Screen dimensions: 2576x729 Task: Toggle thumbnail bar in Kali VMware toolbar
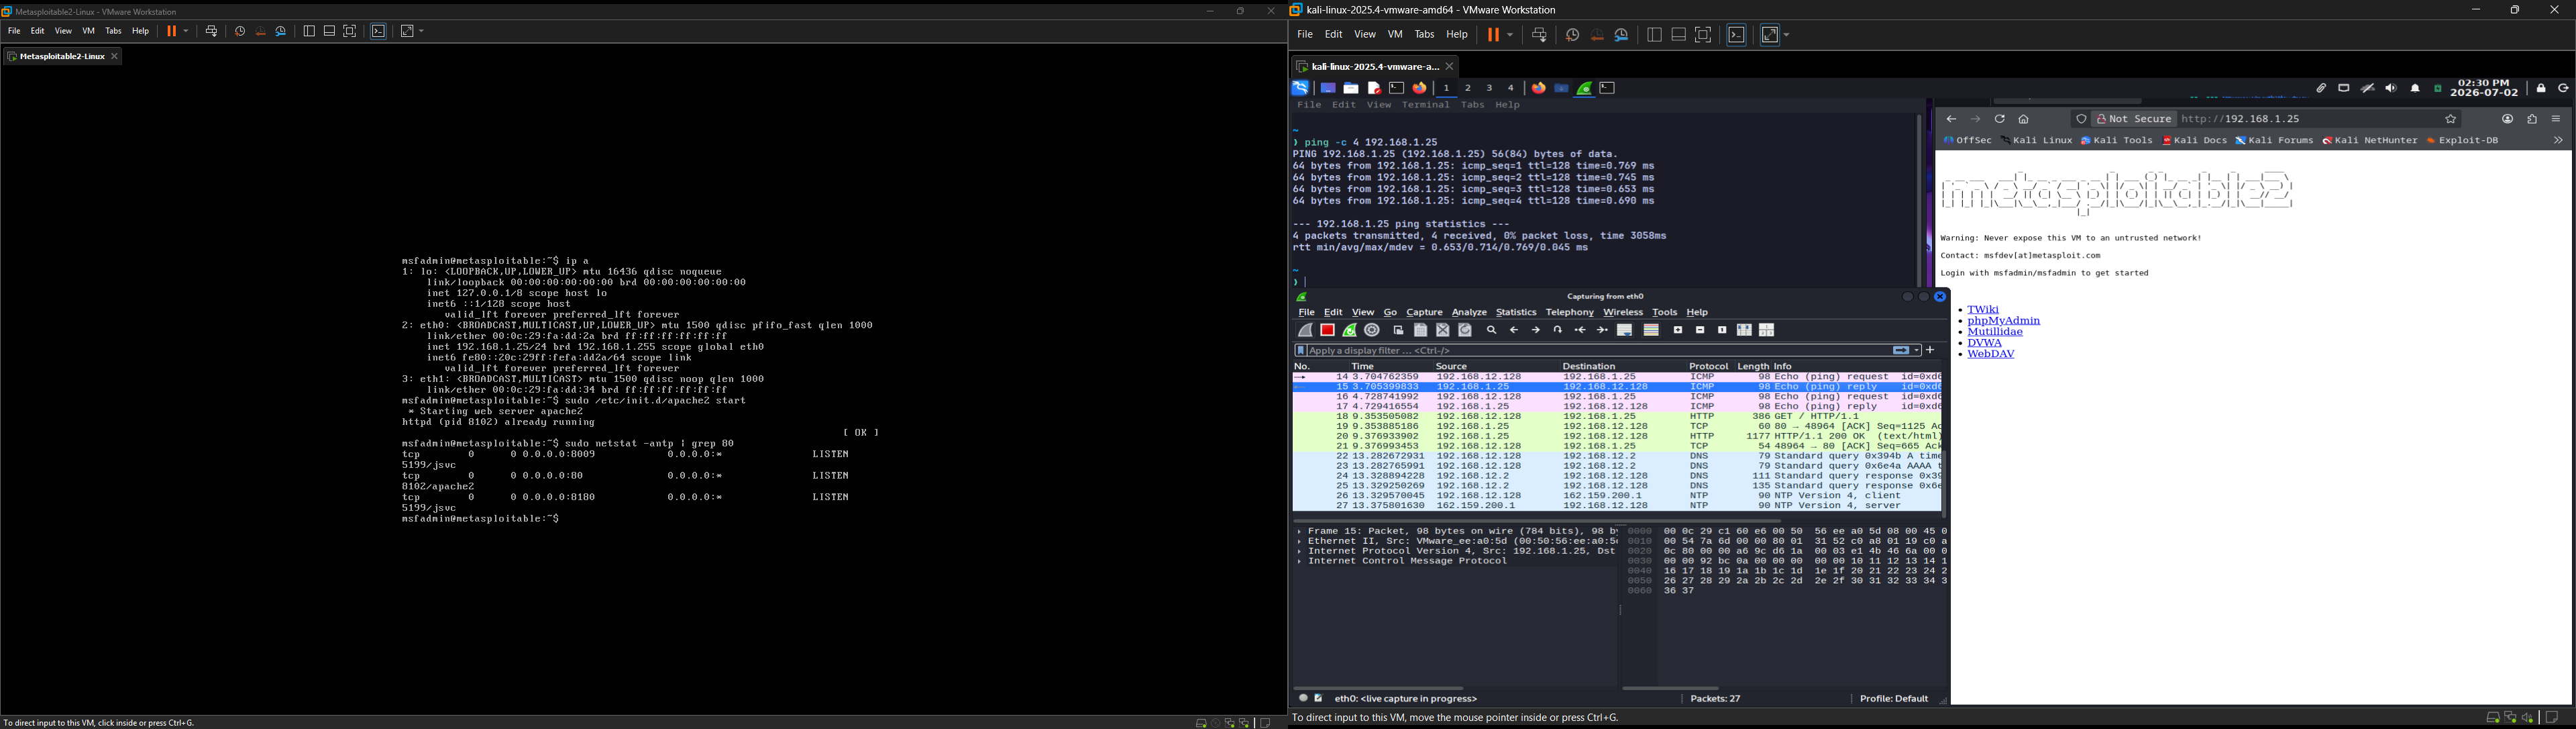pyautogui.click(x=1679, y=35)
